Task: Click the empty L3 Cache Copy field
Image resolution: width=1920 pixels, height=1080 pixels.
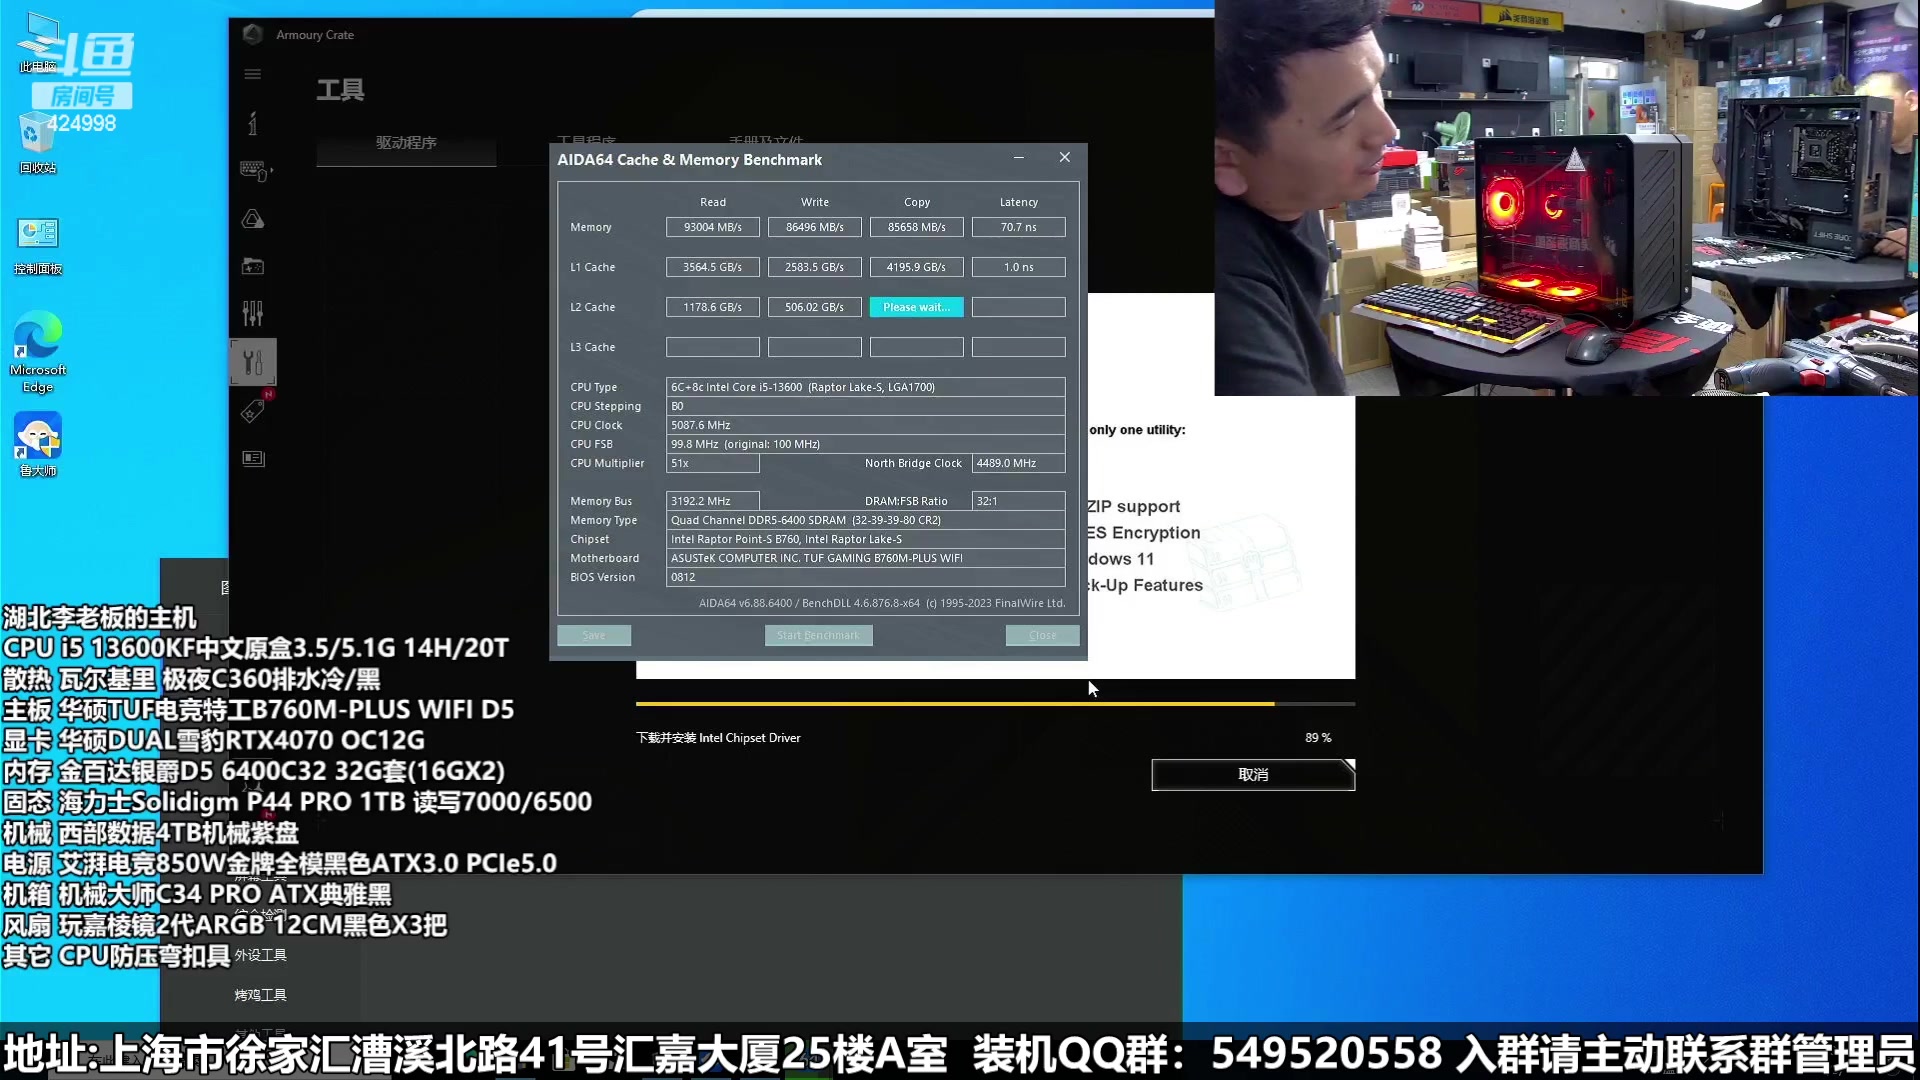Action: [x=917, y=347]
